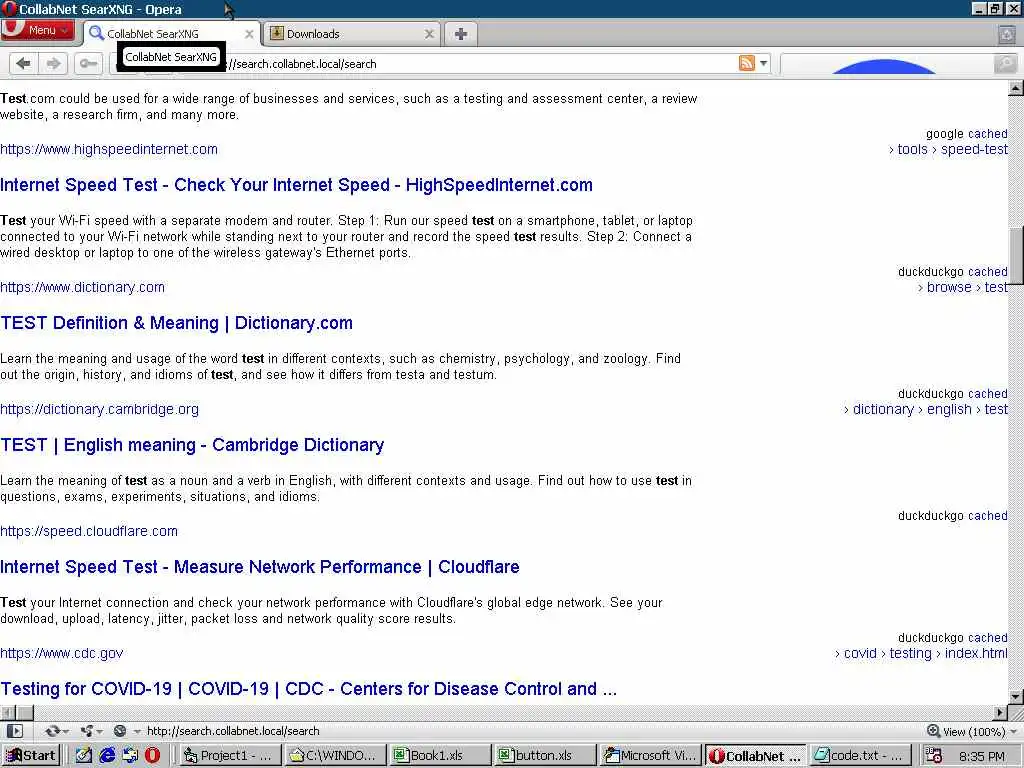1024x768 pixels.
Task: Launch Opera from quick launch bar
Action: click(152, 756)
